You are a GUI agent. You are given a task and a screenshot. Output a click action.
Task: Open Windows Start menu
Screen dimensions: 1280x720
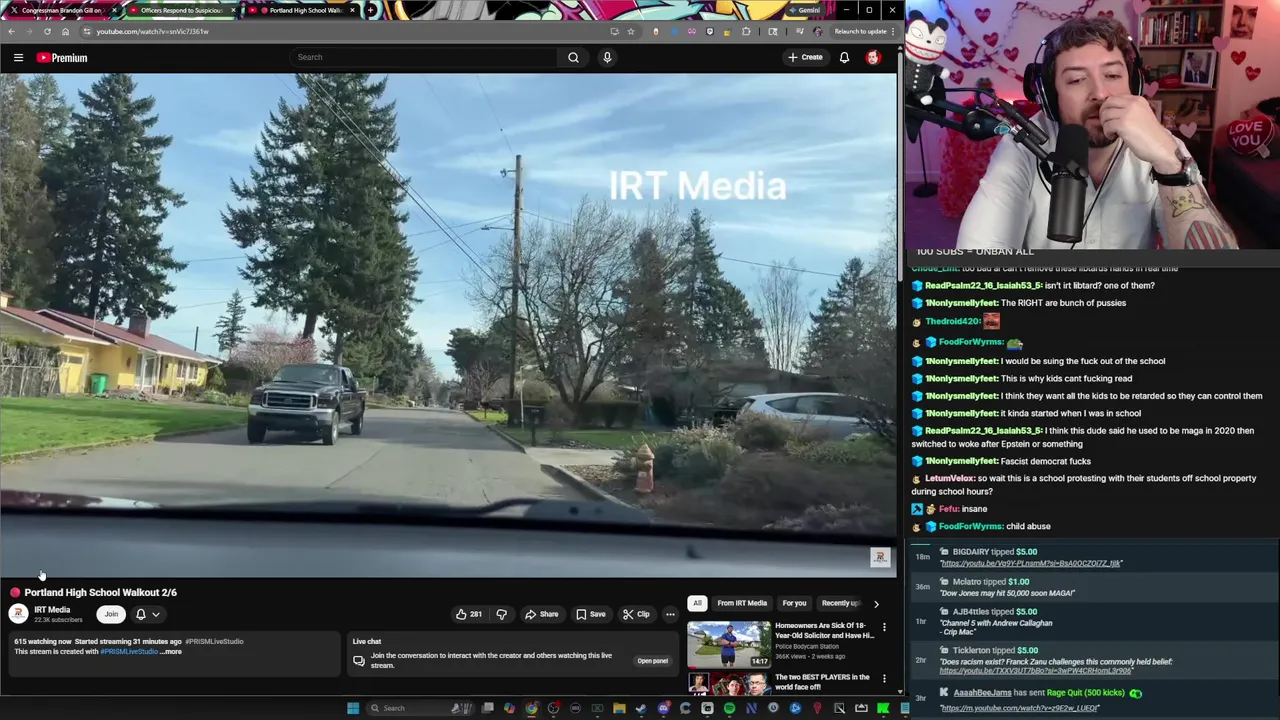pos(352,708)
